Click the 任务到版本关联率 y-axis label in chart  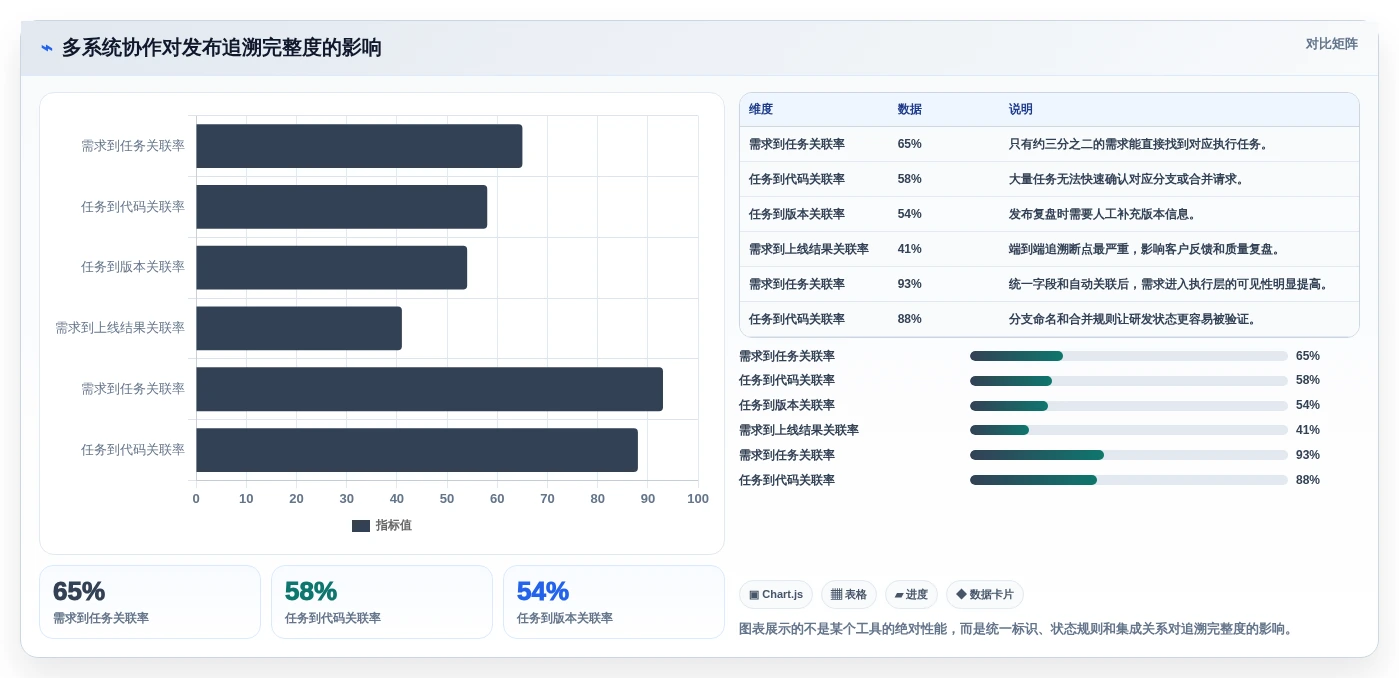[133, 267]
